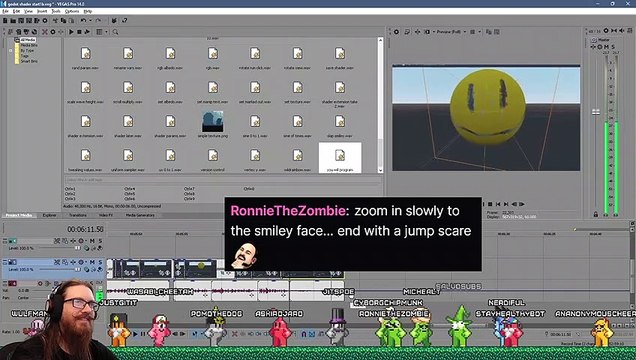636x360 pixels.
Task: Open Master Bus audio properties gear icon
Action: tap(606, 31)
